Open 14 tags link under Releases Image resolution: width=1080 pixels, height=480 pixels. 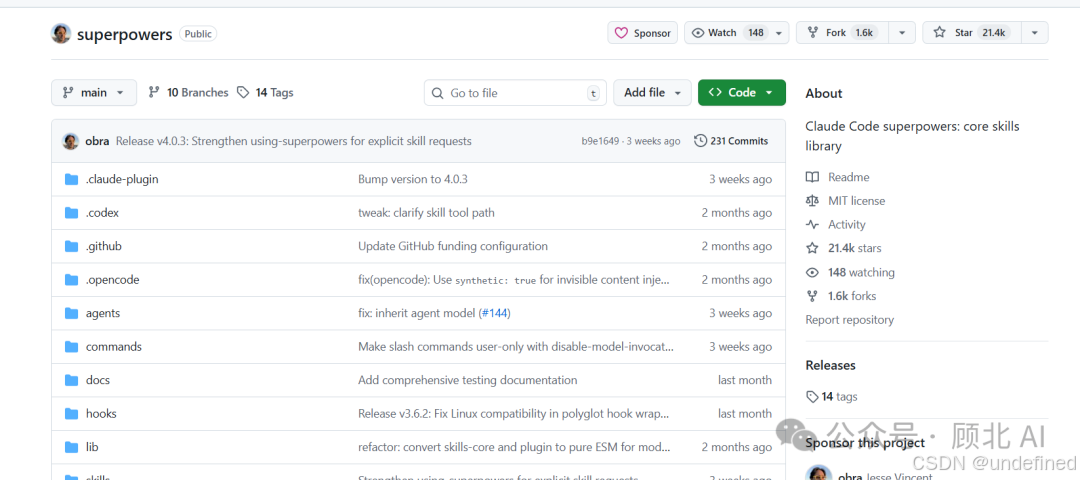[x=831, y=397]
